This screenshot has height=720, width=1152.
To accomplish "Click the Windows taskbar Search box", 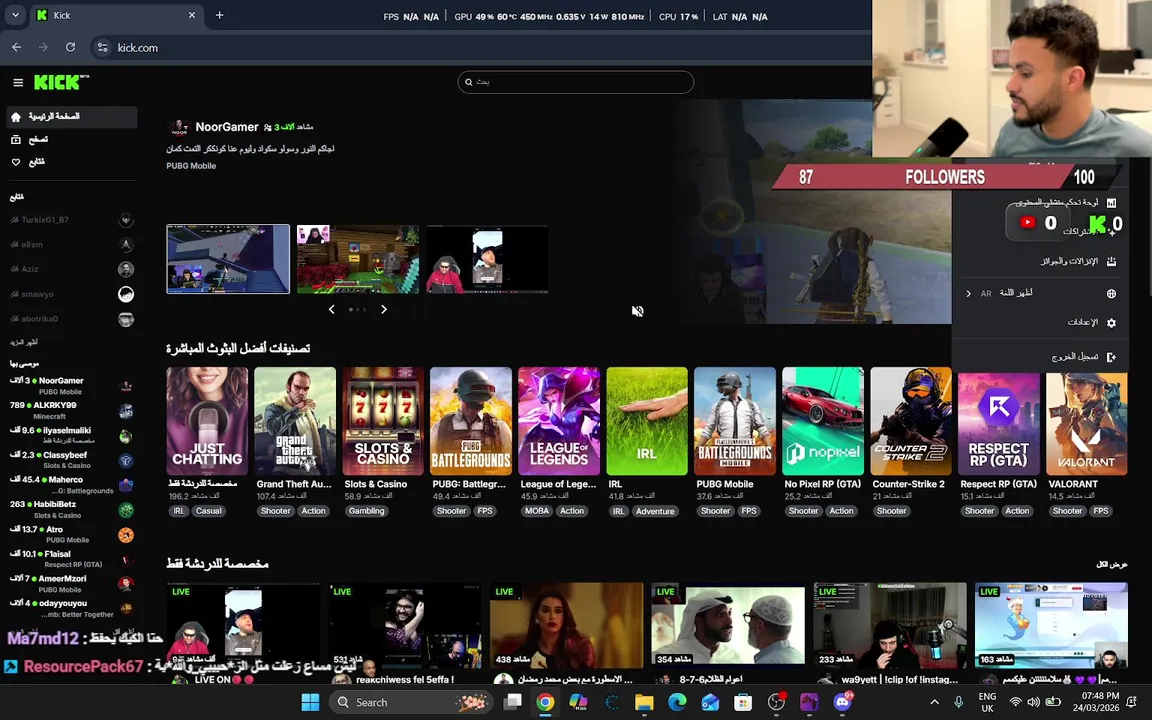I will [410, 702].
